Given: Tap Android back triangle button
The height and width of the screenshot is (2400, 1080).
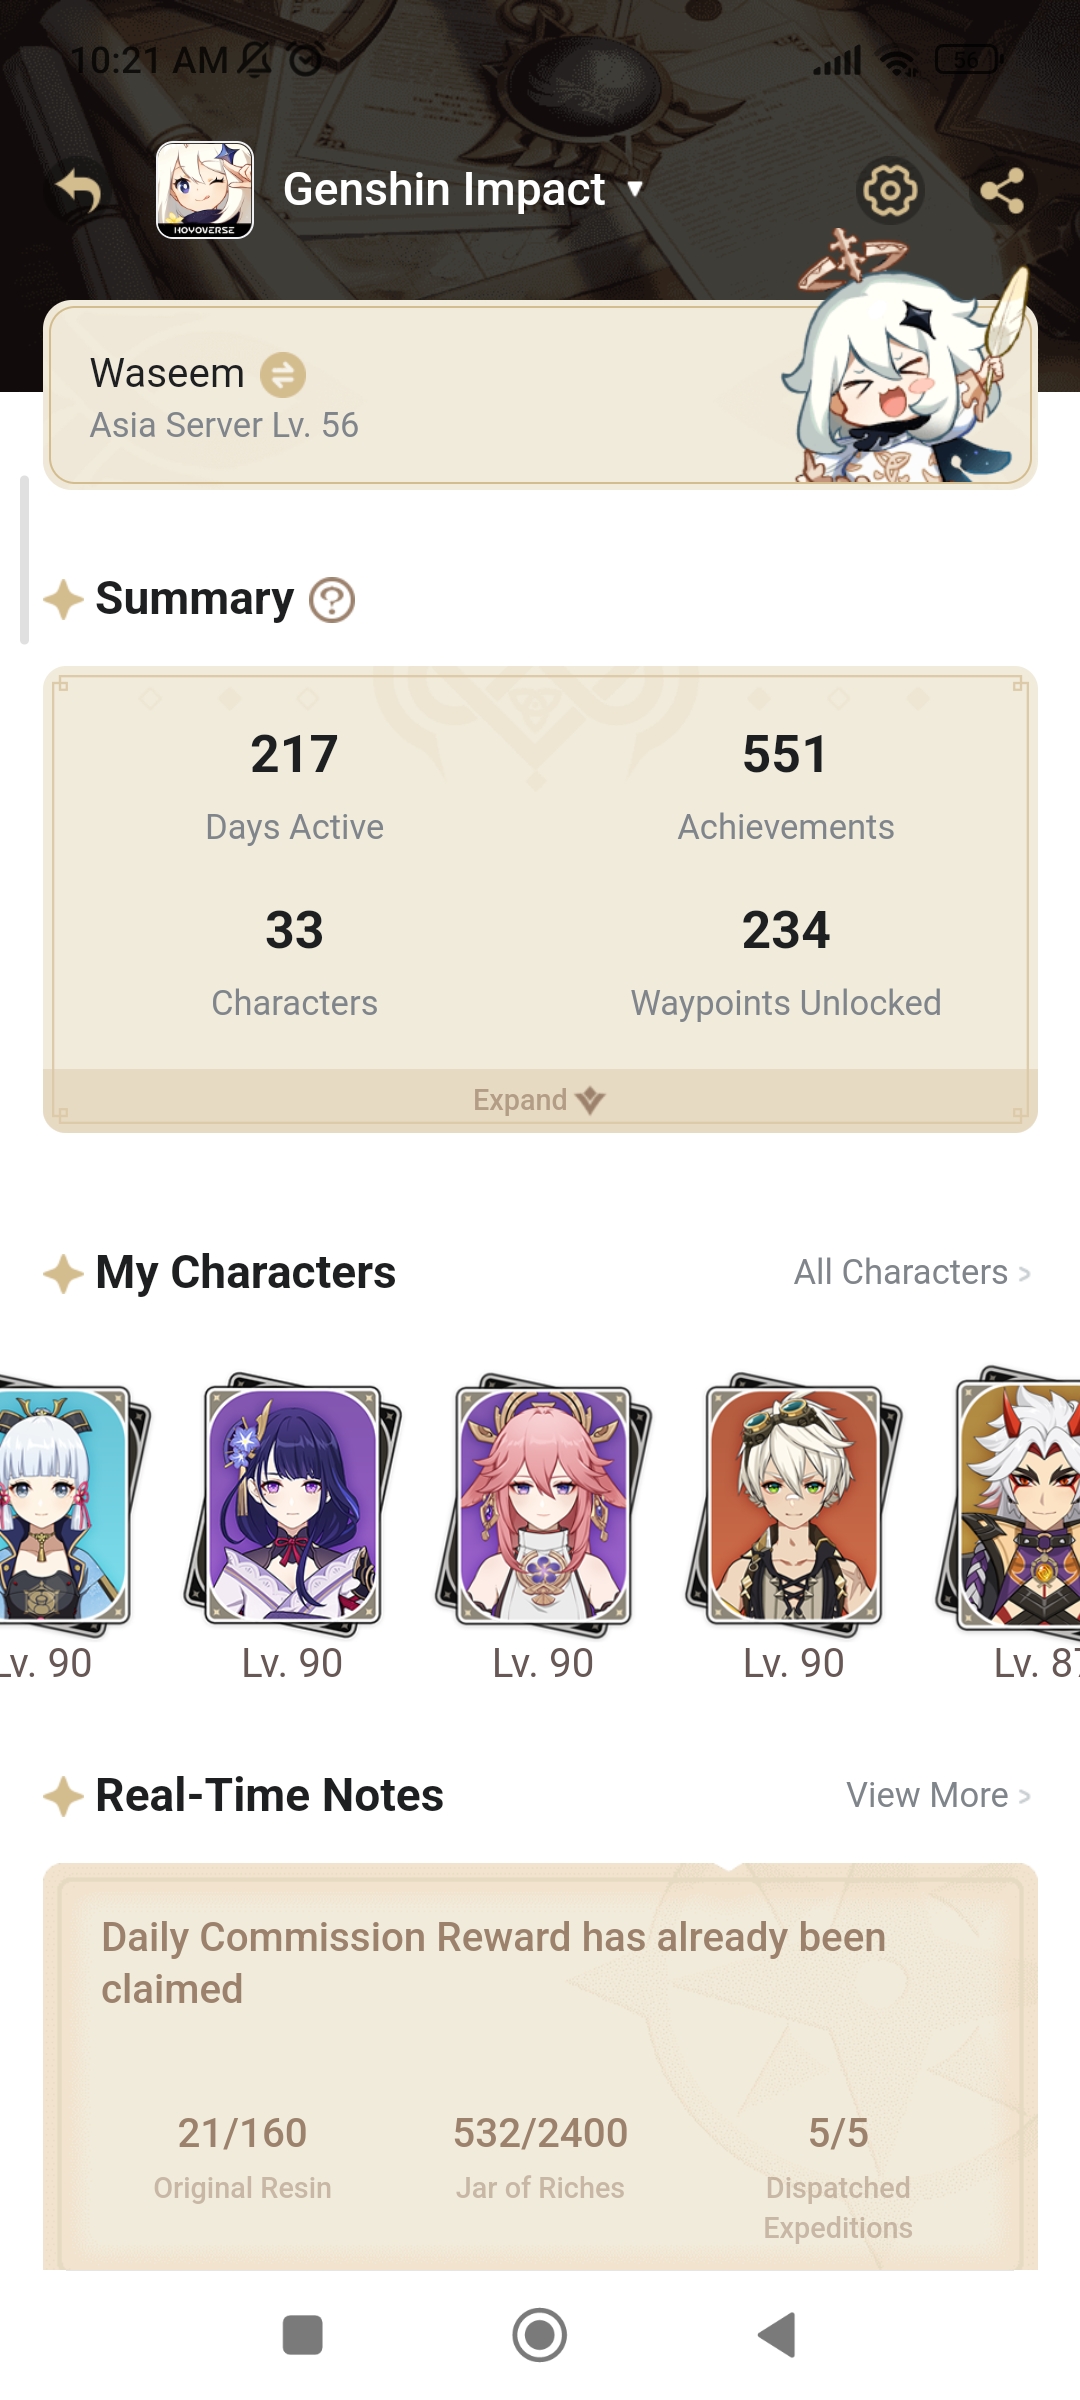Looking at the screenshot, I should pos(777,2335).
